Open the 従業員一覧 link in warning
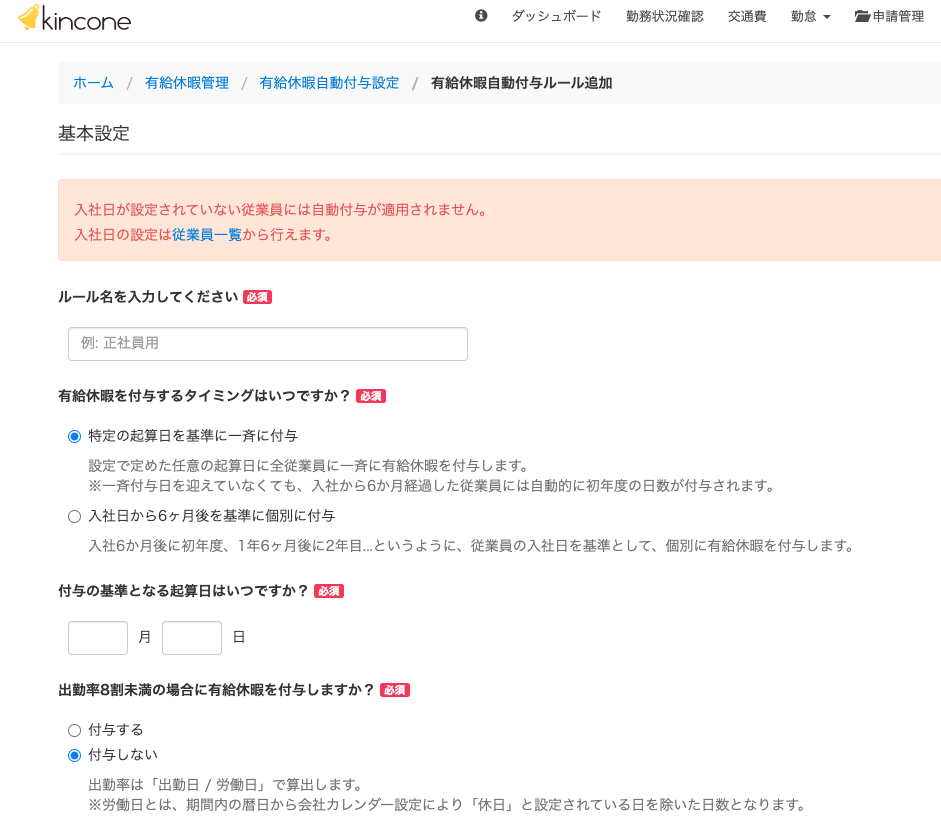The height and width of the screenshot is (835, 941). pos(207,235)
